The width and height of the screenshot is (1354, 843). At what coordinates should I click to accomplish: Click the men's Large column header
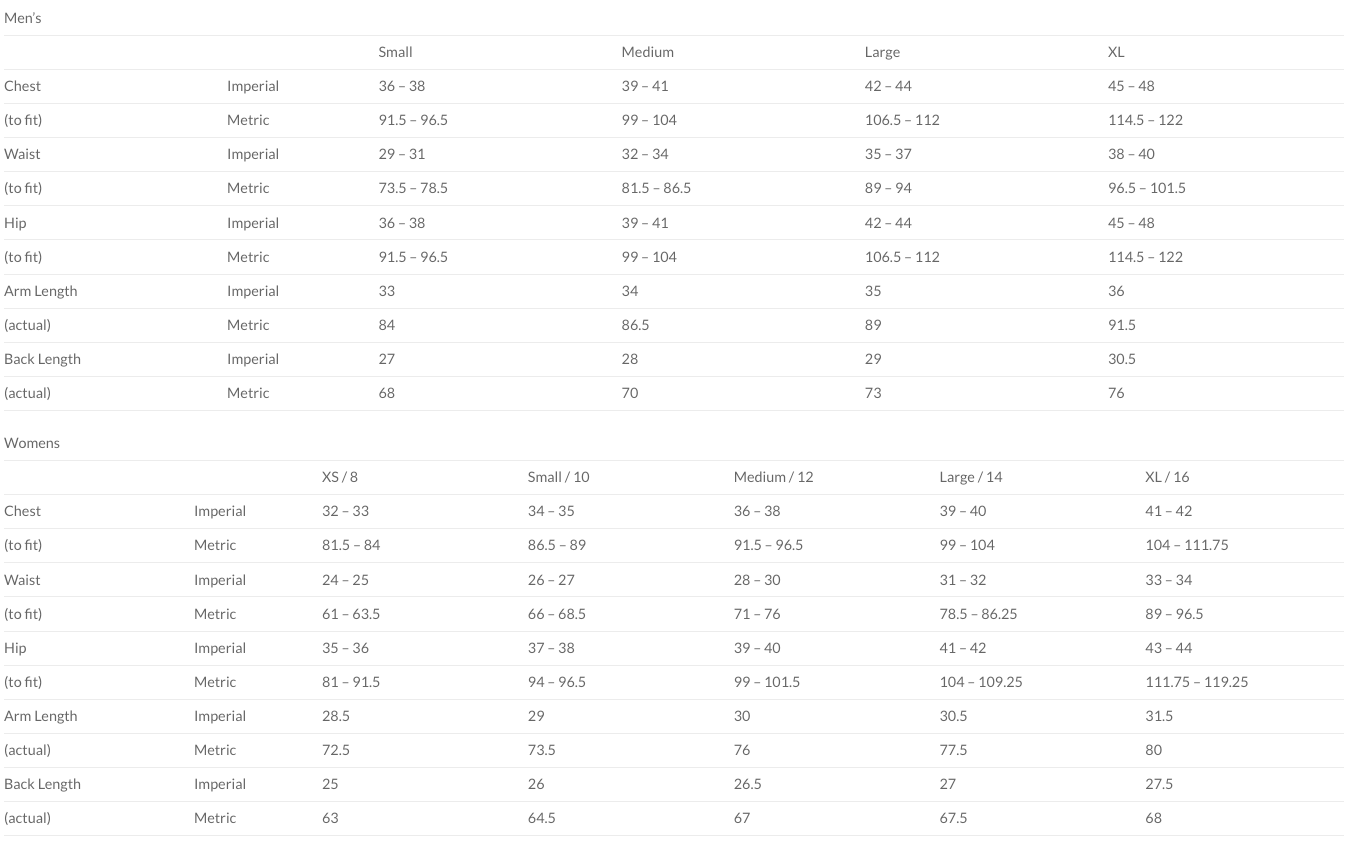click(x=882, y=52)
